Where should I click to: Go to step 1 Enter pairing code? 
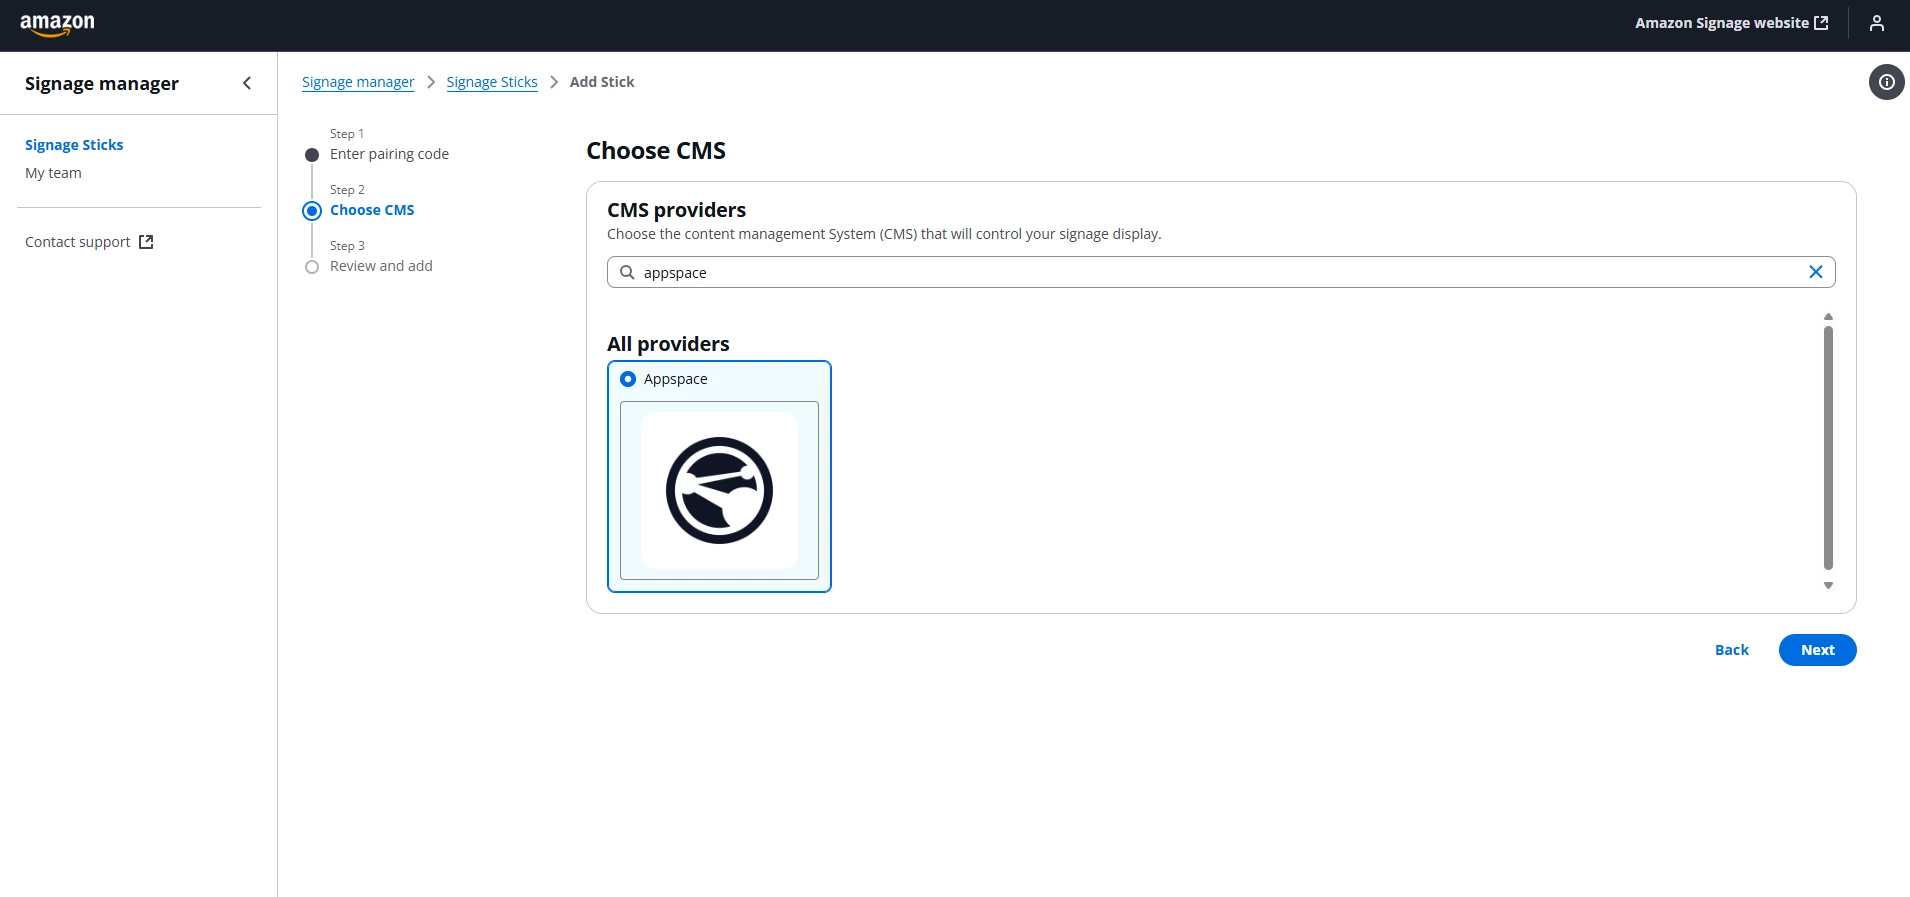coord(389,154)
